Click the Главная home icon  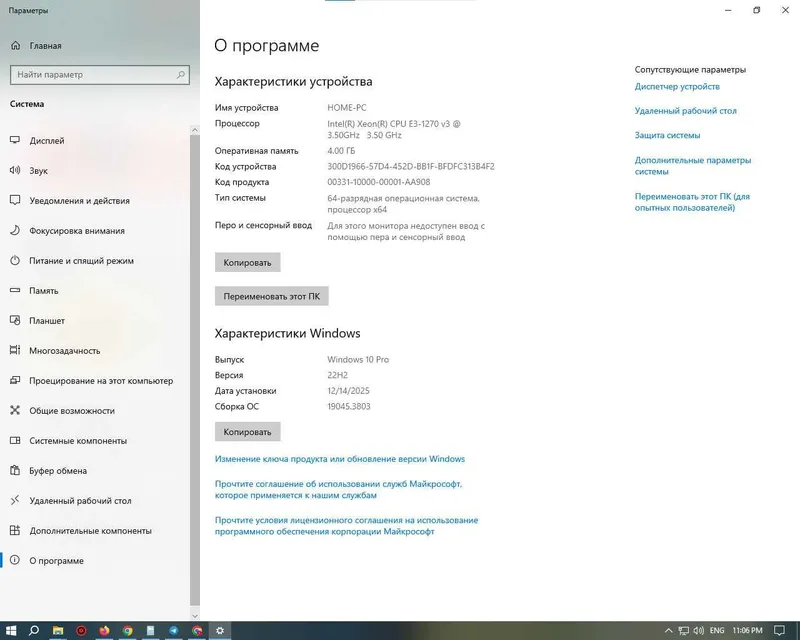(15, 45)
